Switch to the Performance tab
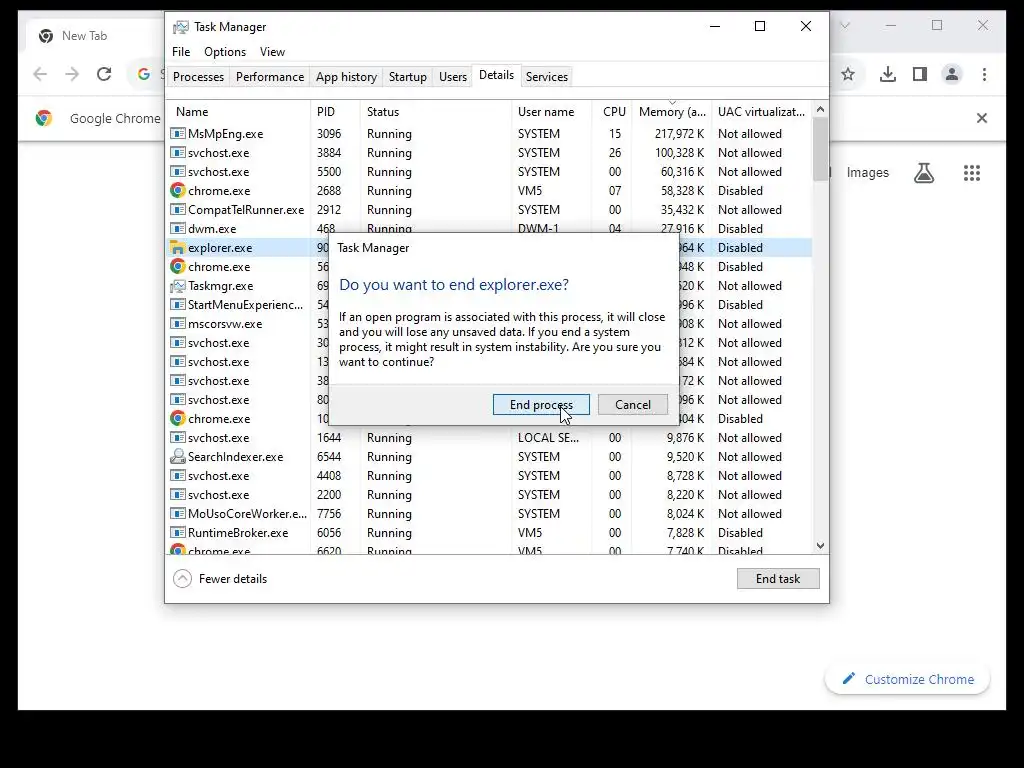The height and width of the screenshot is (768, 1024). pos(270,76)
